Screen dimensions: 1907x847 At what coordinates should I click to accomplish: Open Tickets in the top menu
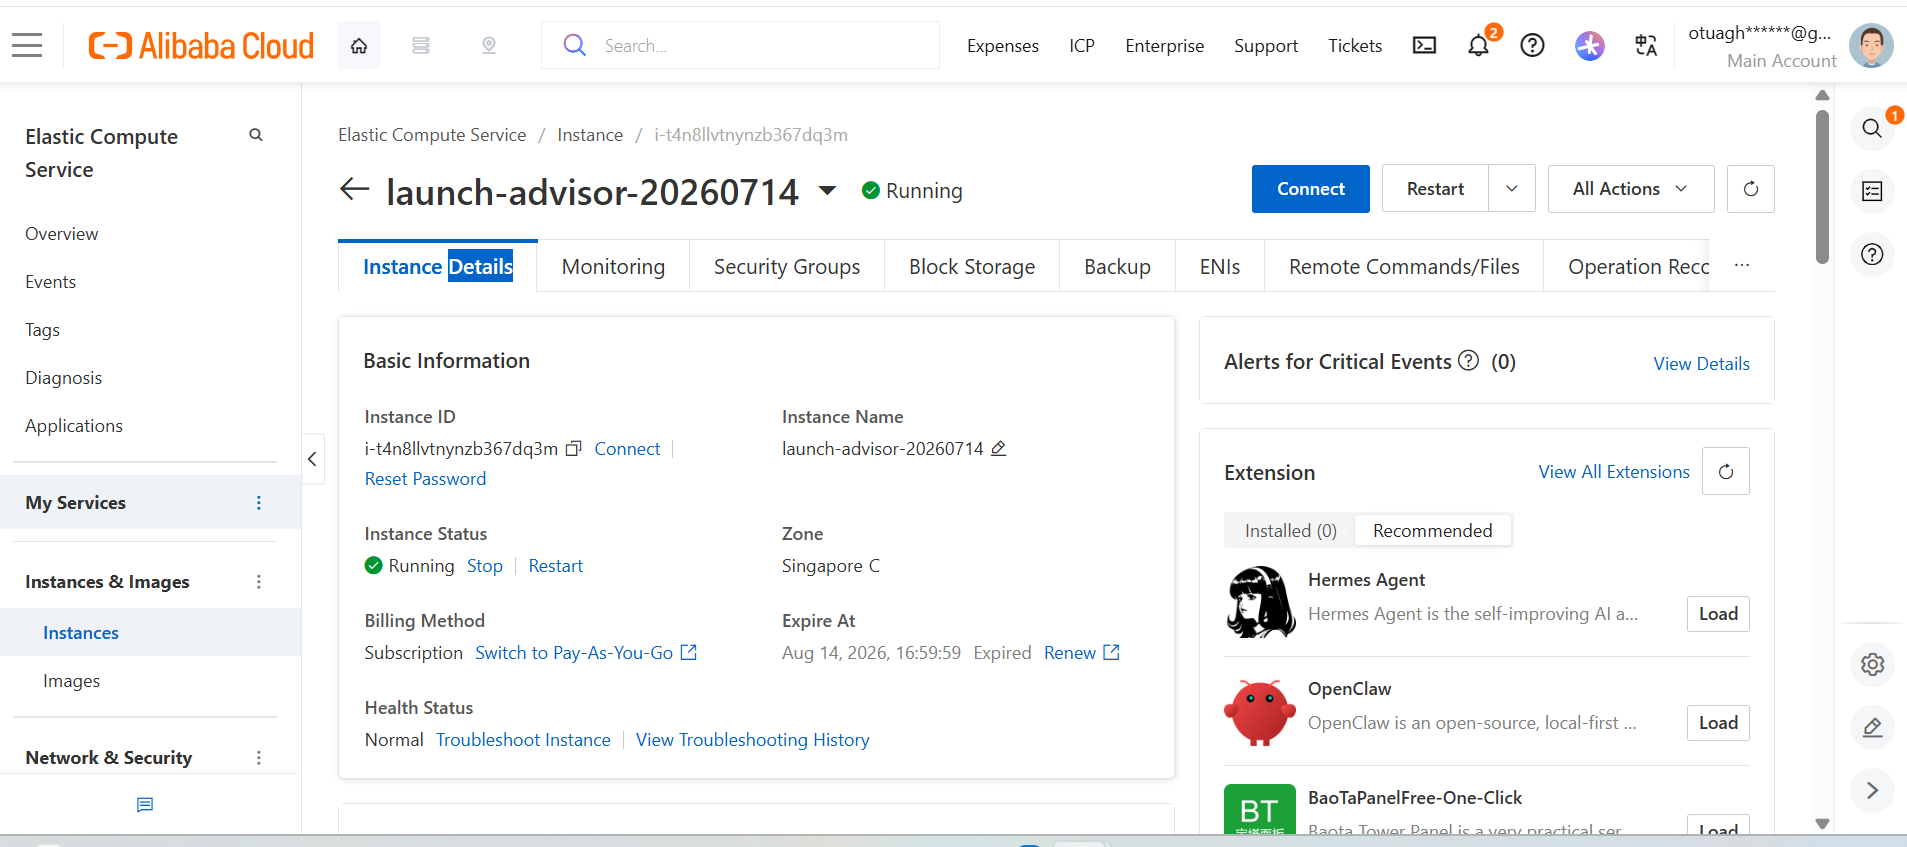(x=1355, y=46)
